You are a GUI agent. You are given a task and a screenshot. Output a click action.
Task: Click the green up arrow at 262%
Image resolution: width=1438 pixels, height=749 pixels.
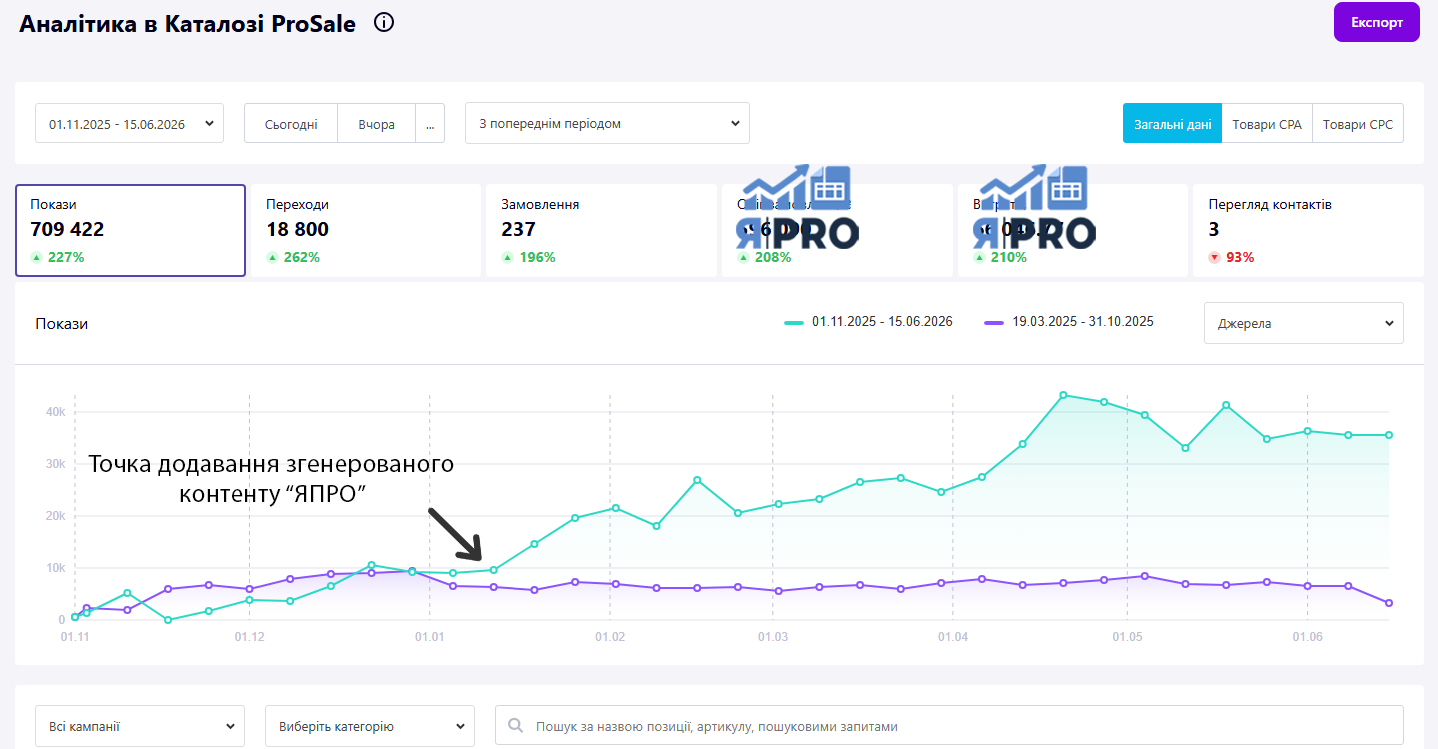pyautogui.click(x=272, y=257)
